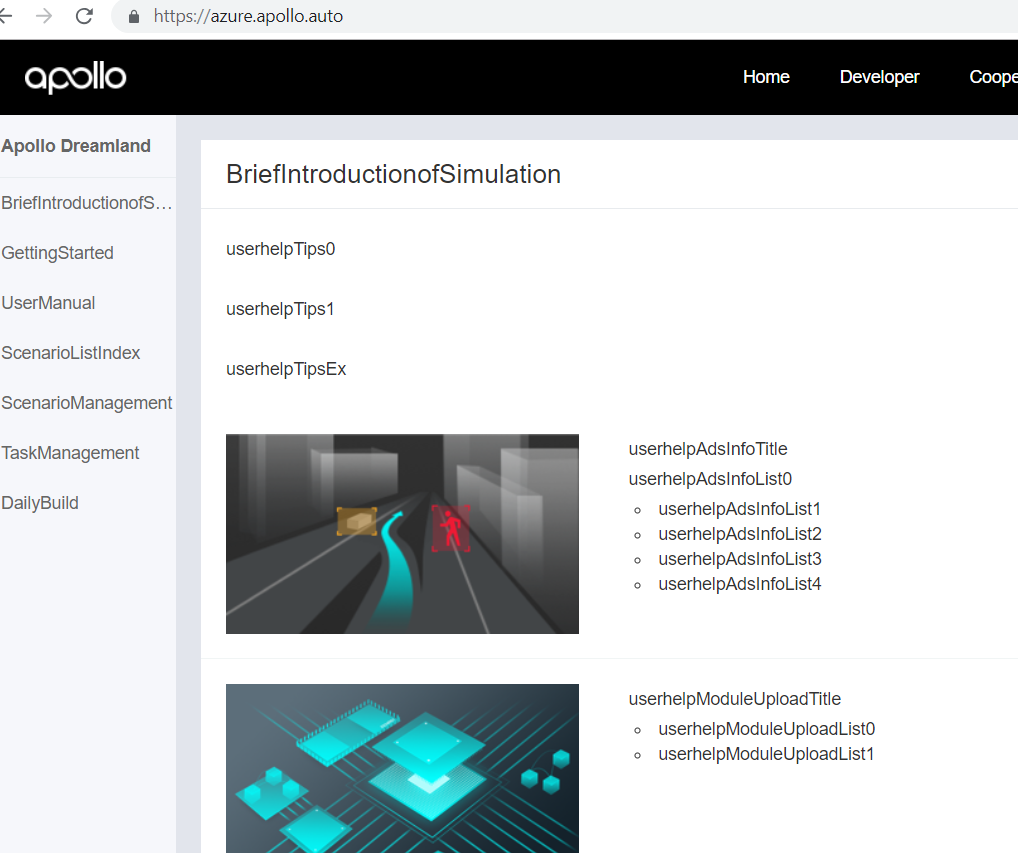The width and height of the screenshot is (1018, 853).
Task: Open the partially visible Coope... menu item
Action: pyautogui.click(x=993, y=77)
